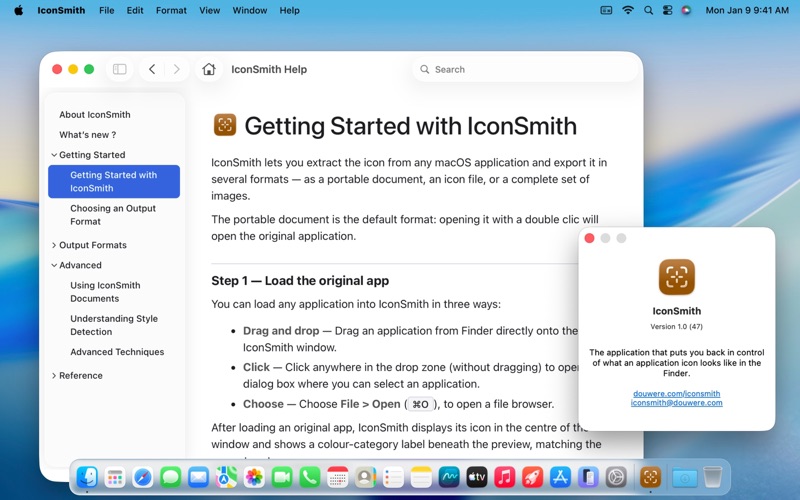Image resolution: width=800 pixels, height=500 pixels.
Task: Open App Store from the Dock
Action: (x=560, y=478)
